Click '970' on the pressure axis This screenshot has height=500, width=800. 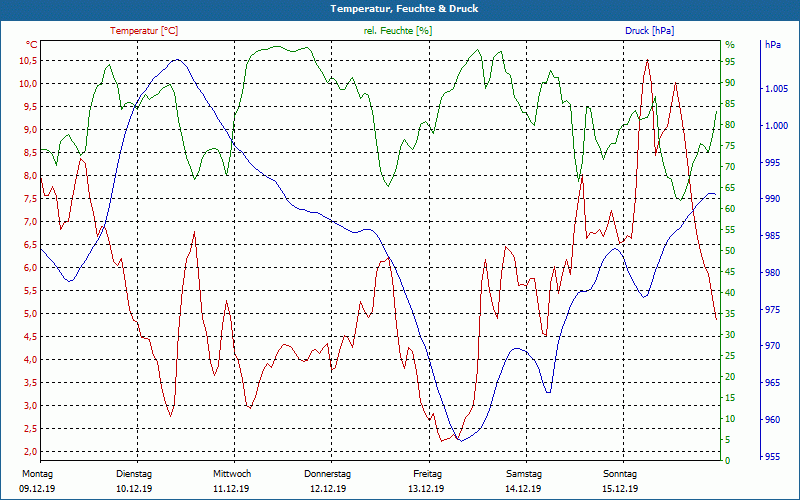773,346
